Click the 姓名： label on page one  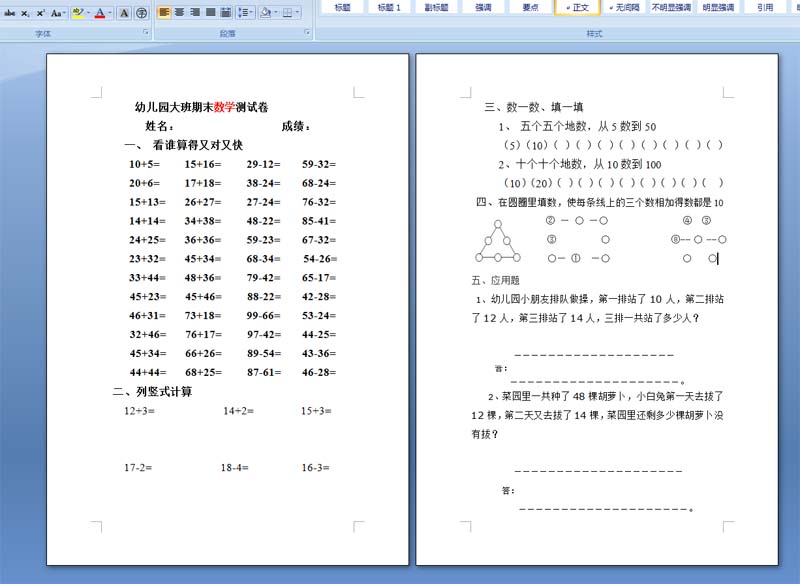pyautogui.click(x=159, y=126)
